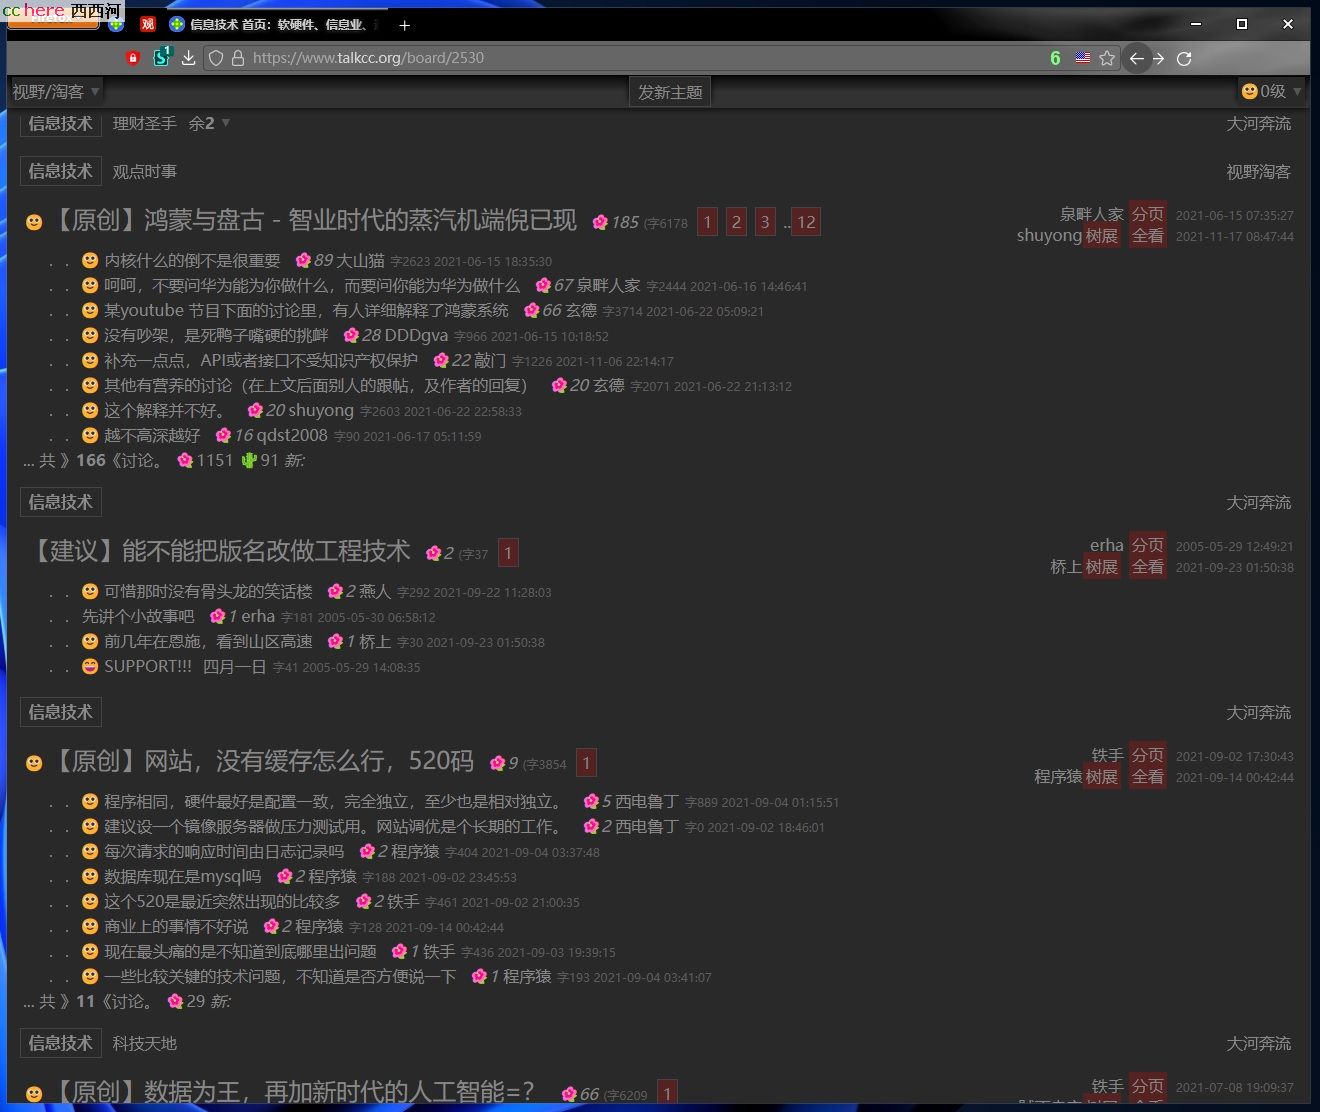Open the 0级 user level dropdown
The width and height of the screenshot is (1320, 1112).
tap(1271, 91)
